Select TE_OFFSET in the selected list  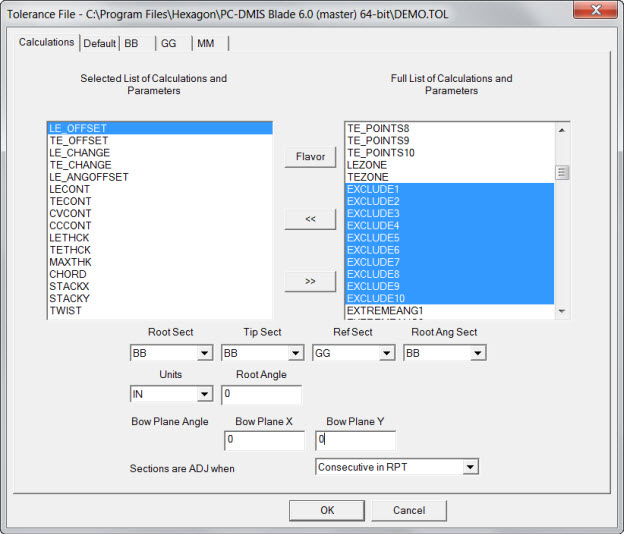(80, 141)
